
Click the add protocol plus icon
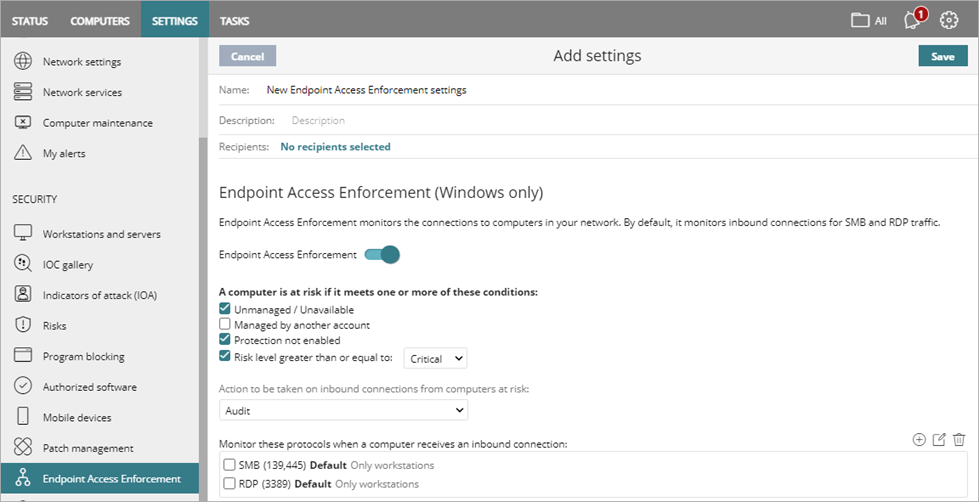[919, 440]
